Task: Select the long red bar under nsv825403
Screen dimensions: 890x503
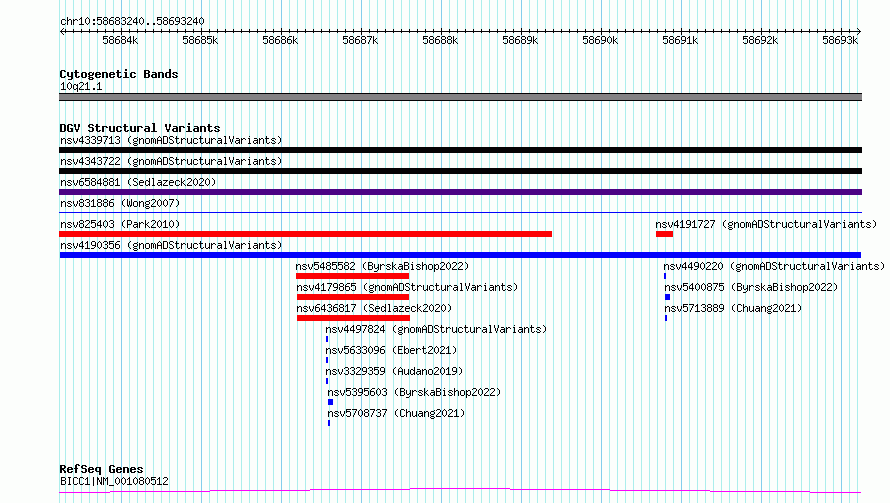Action: tap(305, 234)
